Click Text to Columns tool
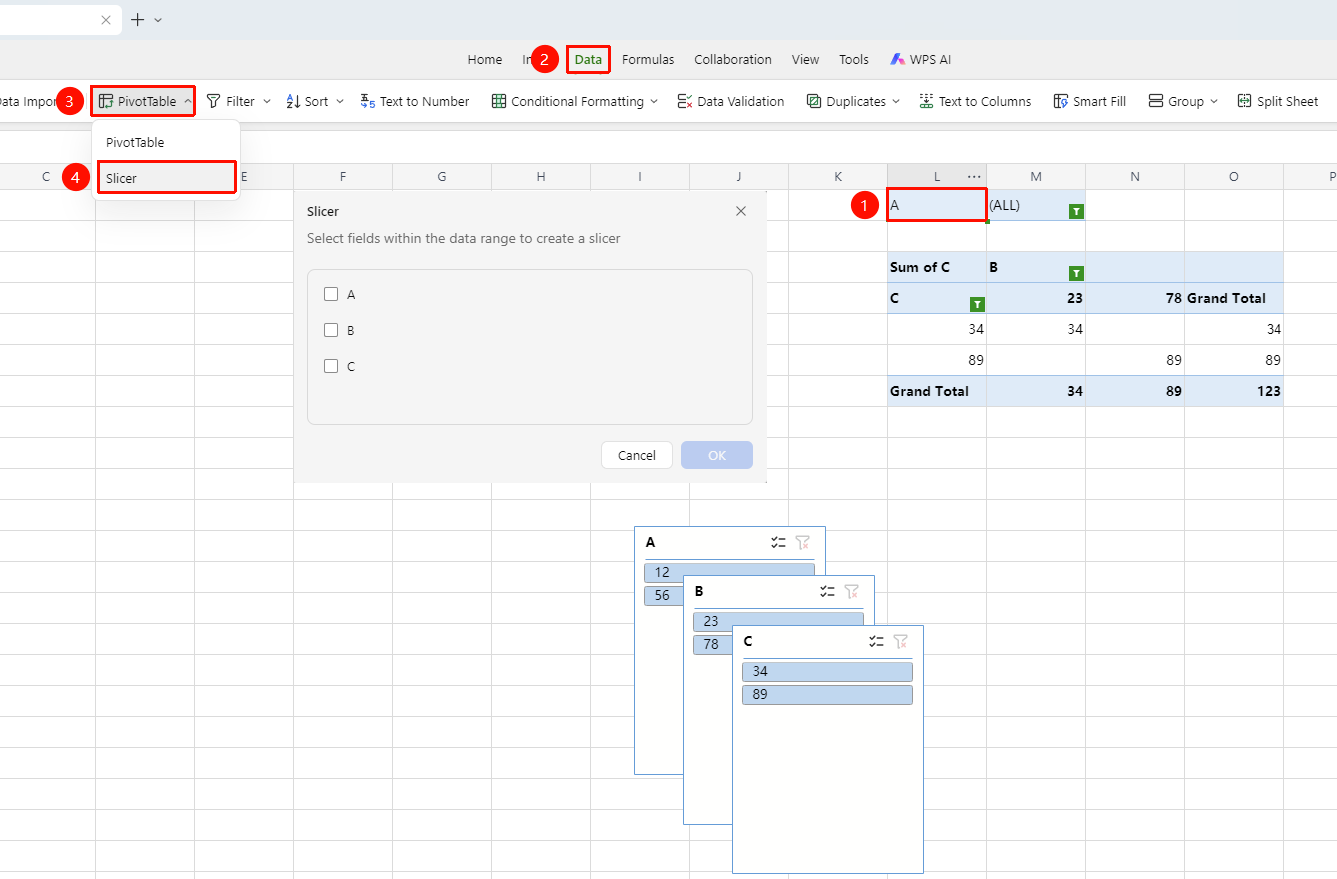 (x=975, y=101)
